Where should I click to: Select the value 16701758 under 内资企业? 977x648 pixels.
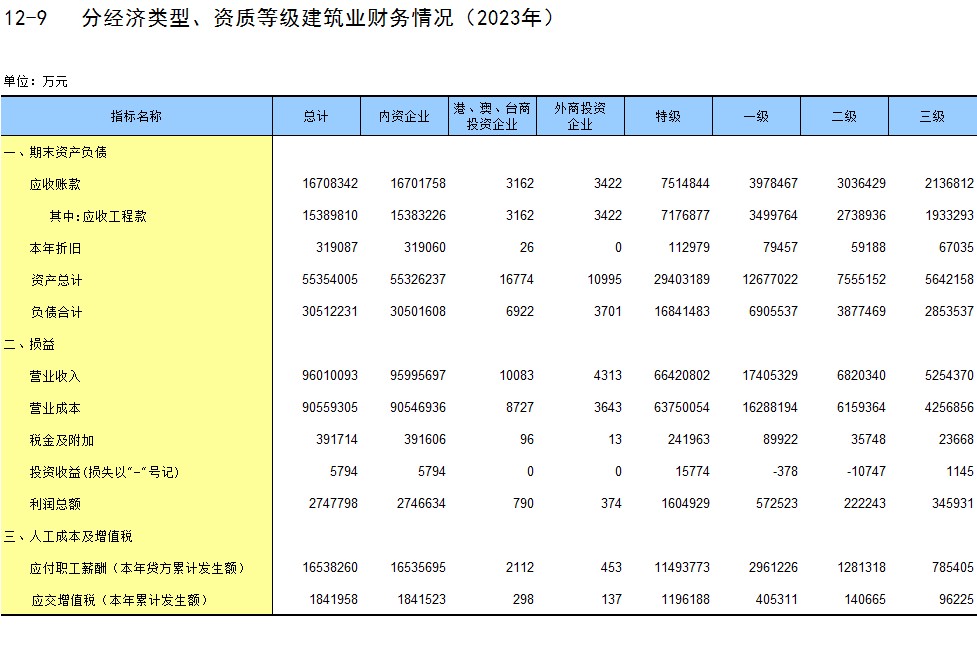pos(418,184)
